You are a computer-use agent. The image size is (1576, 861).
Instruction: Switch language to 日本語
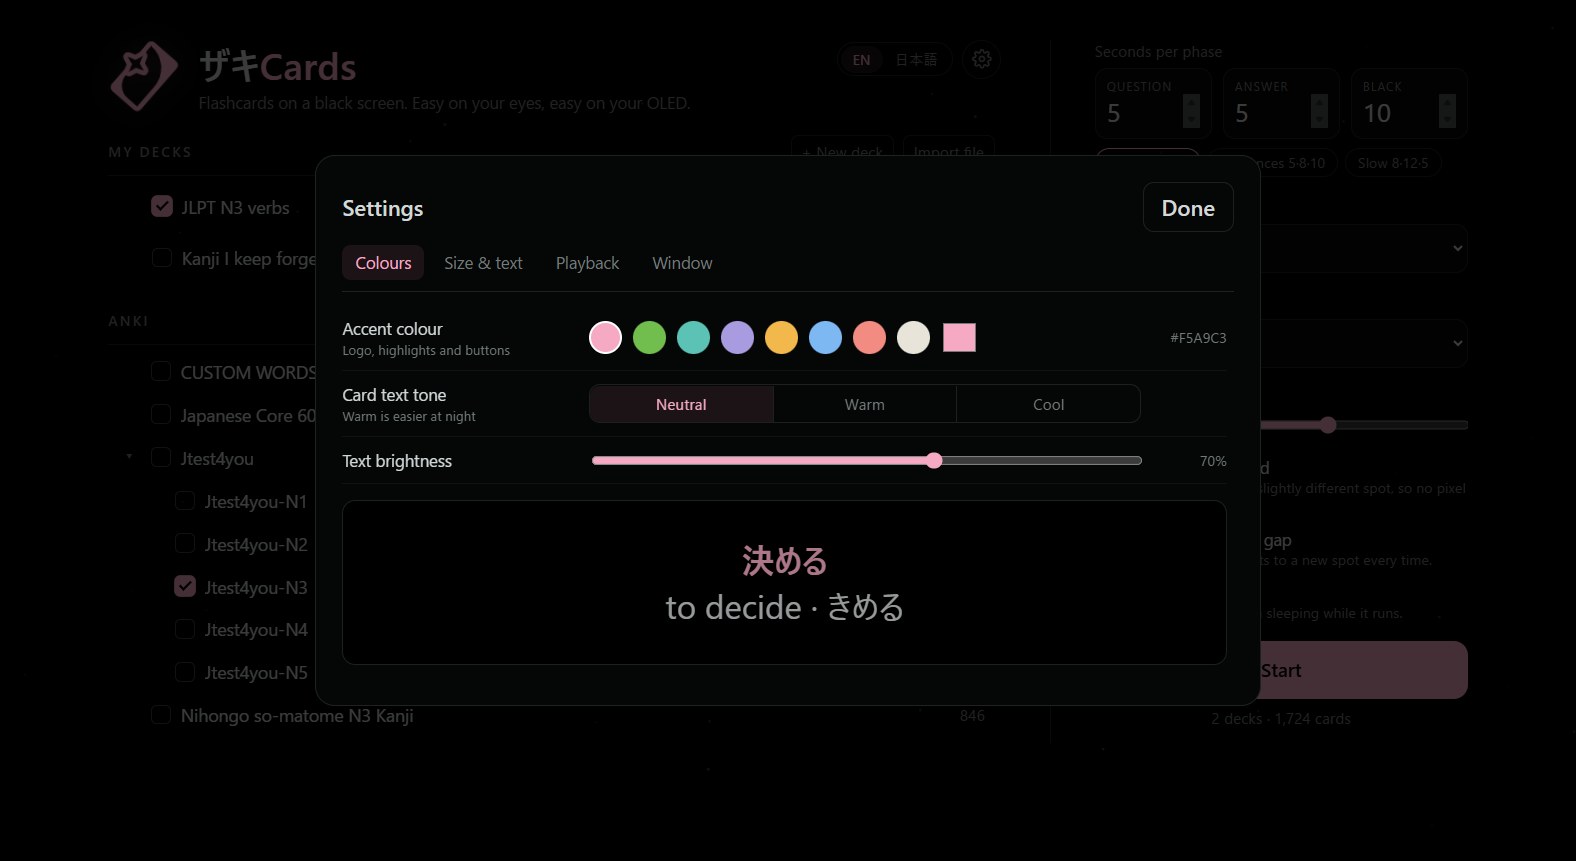(x=916, y=60)
